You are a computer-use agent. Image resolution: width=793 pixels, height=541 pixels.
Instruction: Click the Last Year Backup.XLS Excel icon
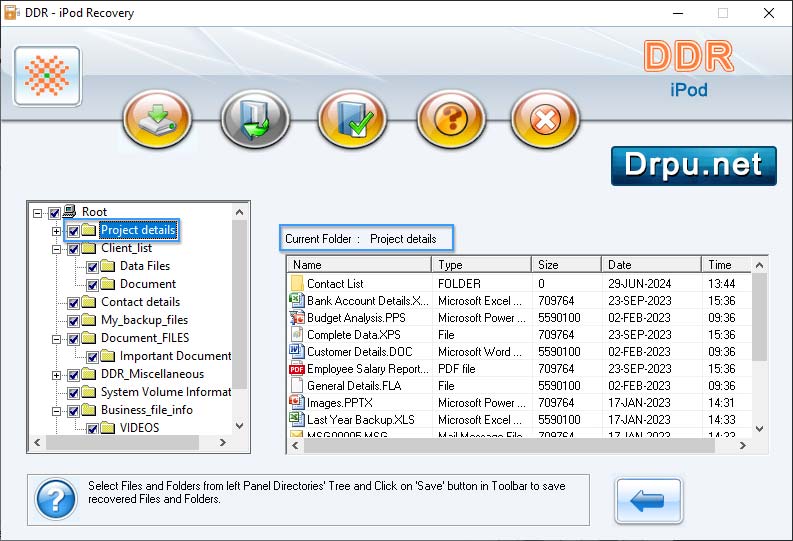pos(296,420)
